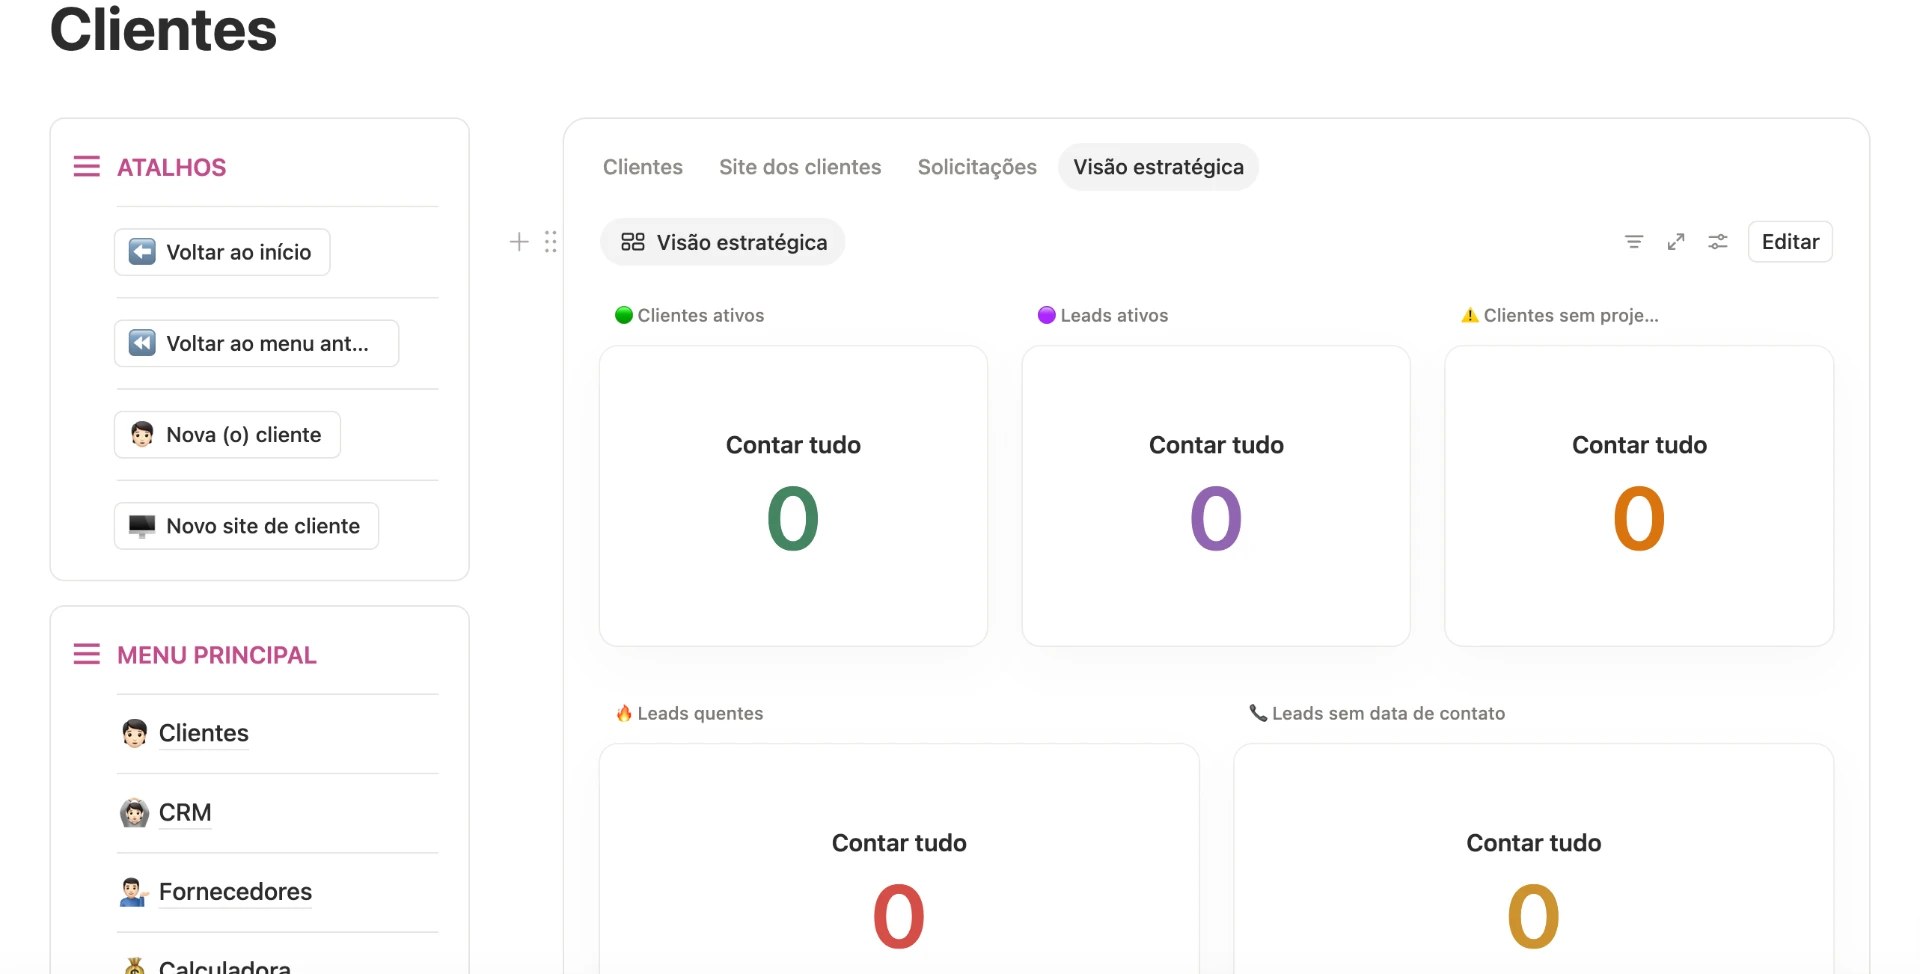Click the ATALHOS hamburger menu icon
Viewport: 1920px width, 974px height.
point(87,166)
